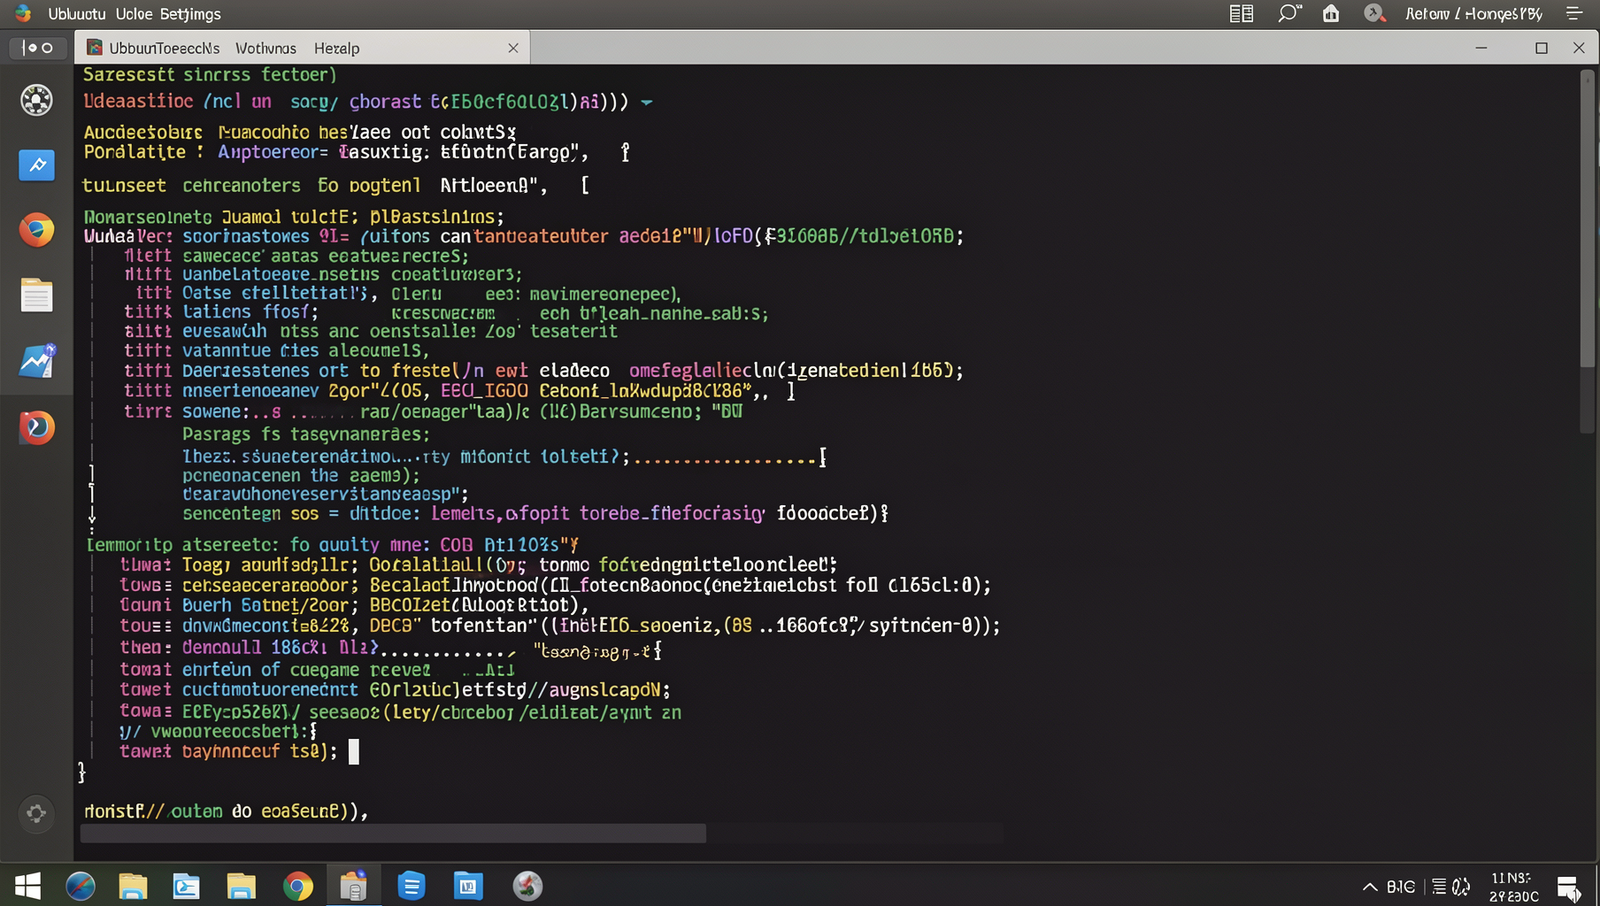Open the hamburger menu in the top bar
The height and width of the screenshot is (906, 1600).
[1574, 14]
